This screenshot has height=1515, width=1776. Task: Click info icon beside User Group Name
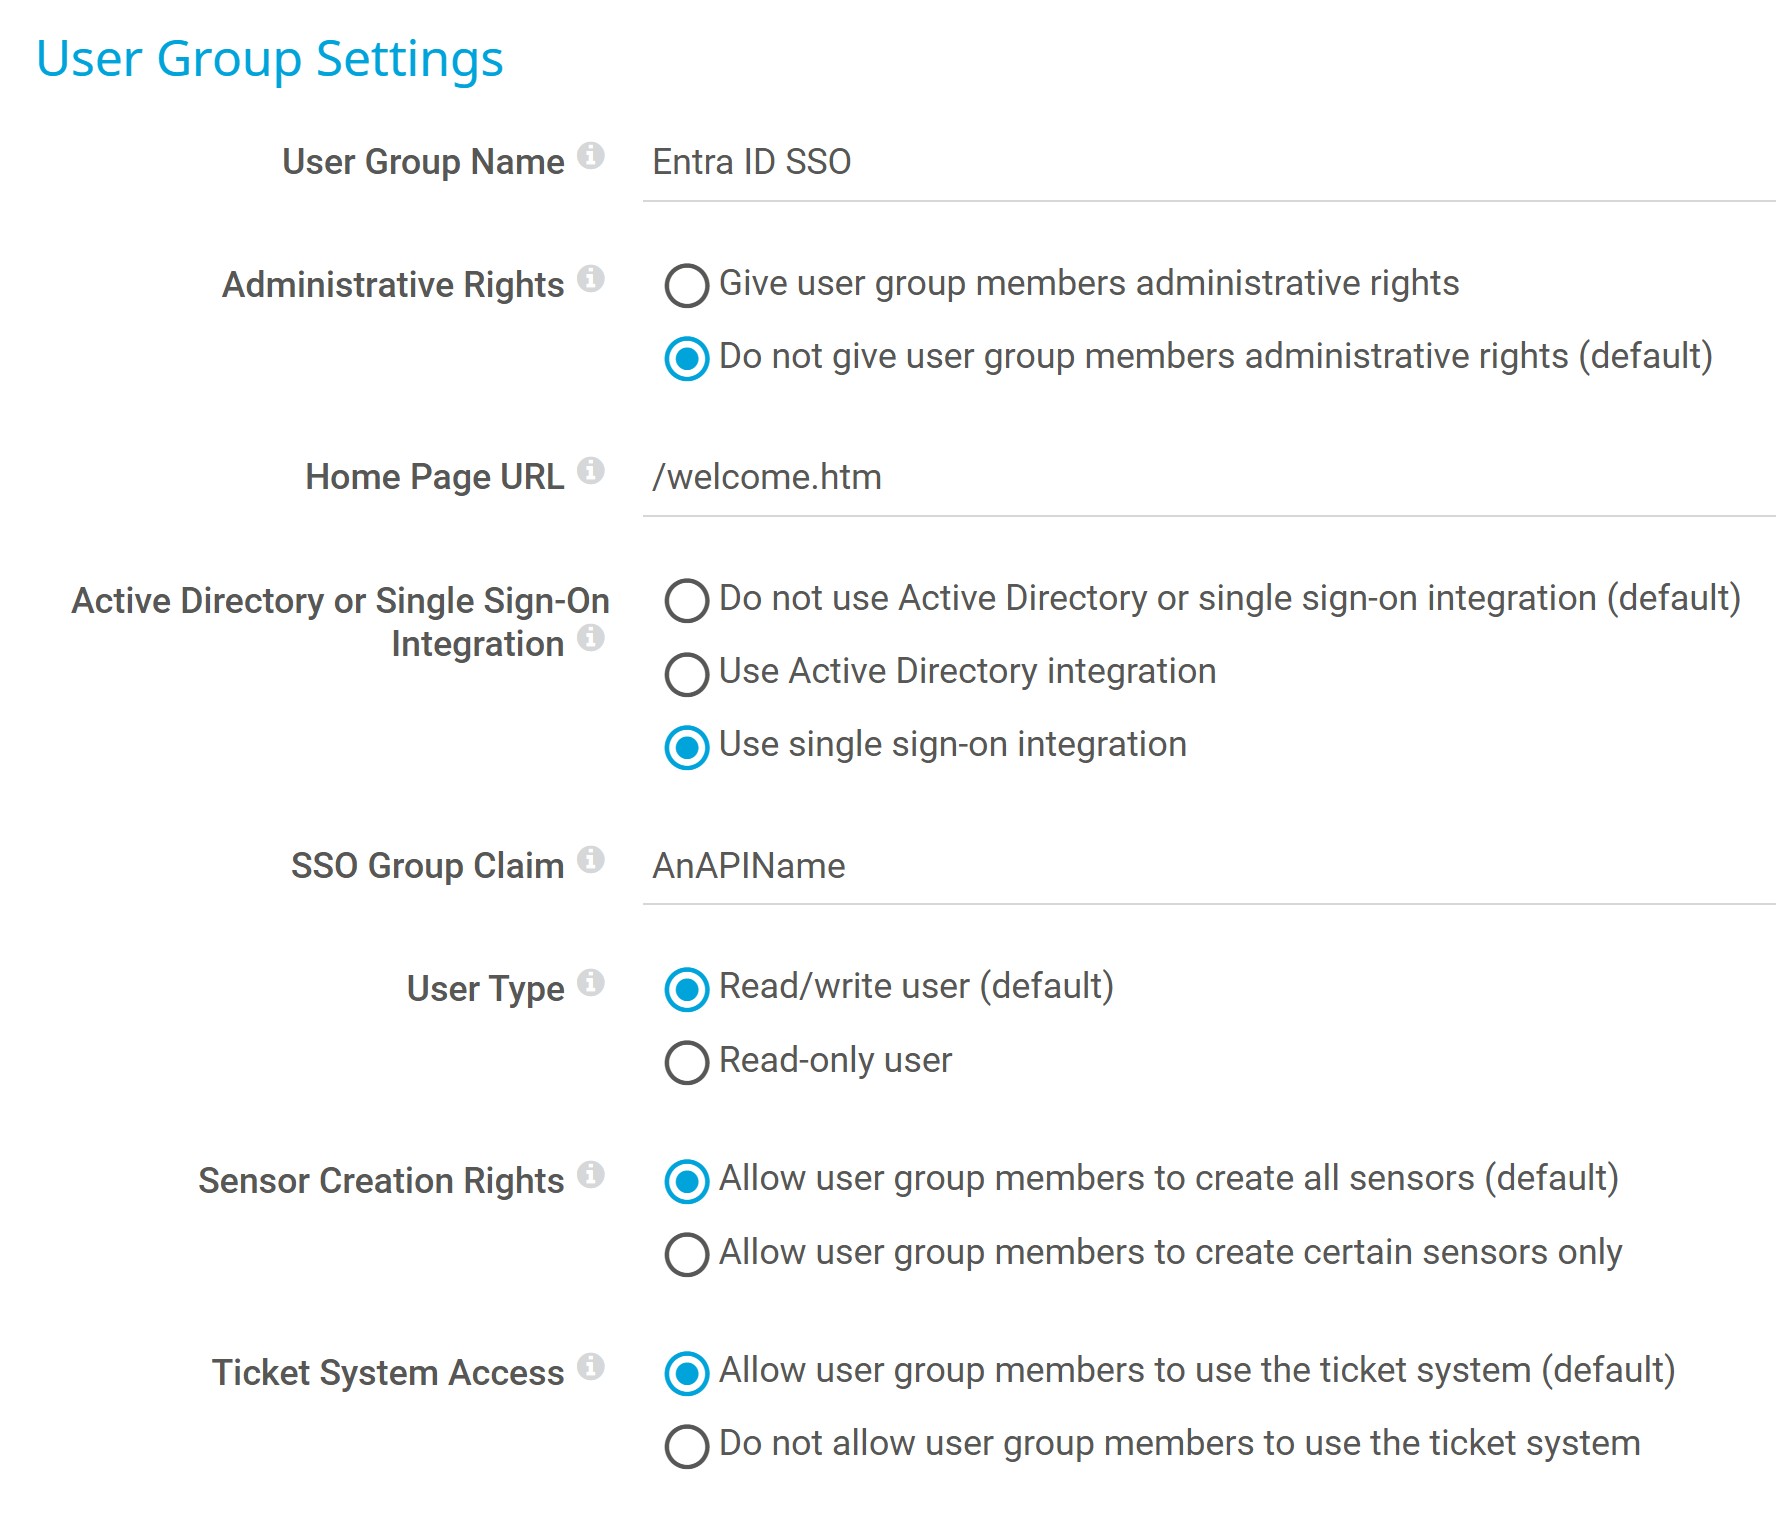[x=591, y=156]
